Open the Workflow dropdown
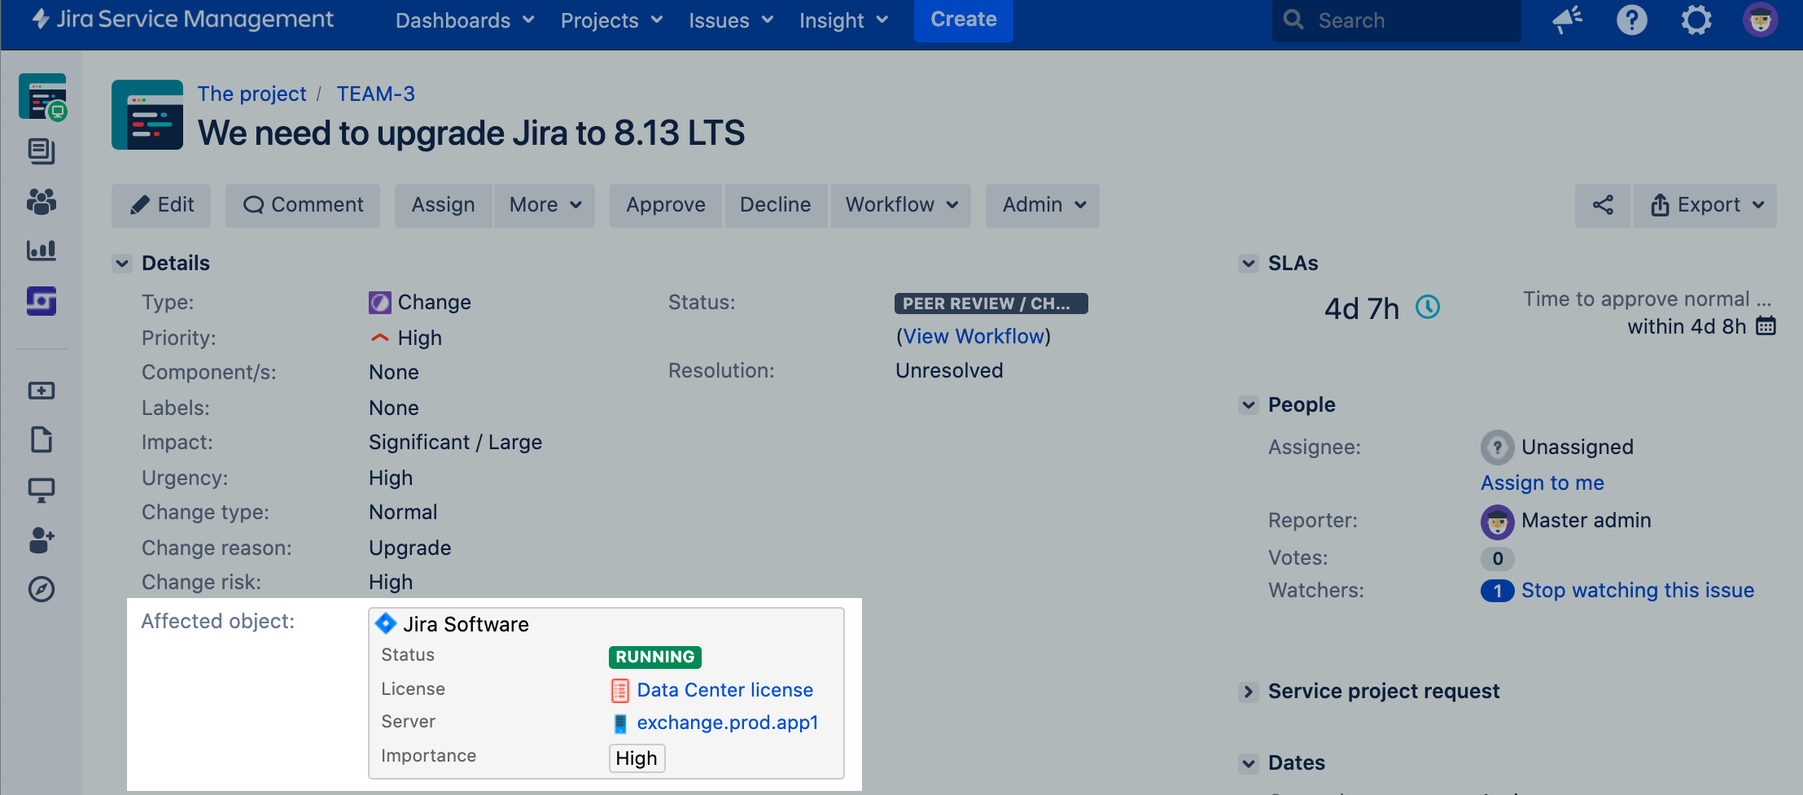Viewport: 1803px width, 795px height. pyautogui.click(x=900, y=205)
